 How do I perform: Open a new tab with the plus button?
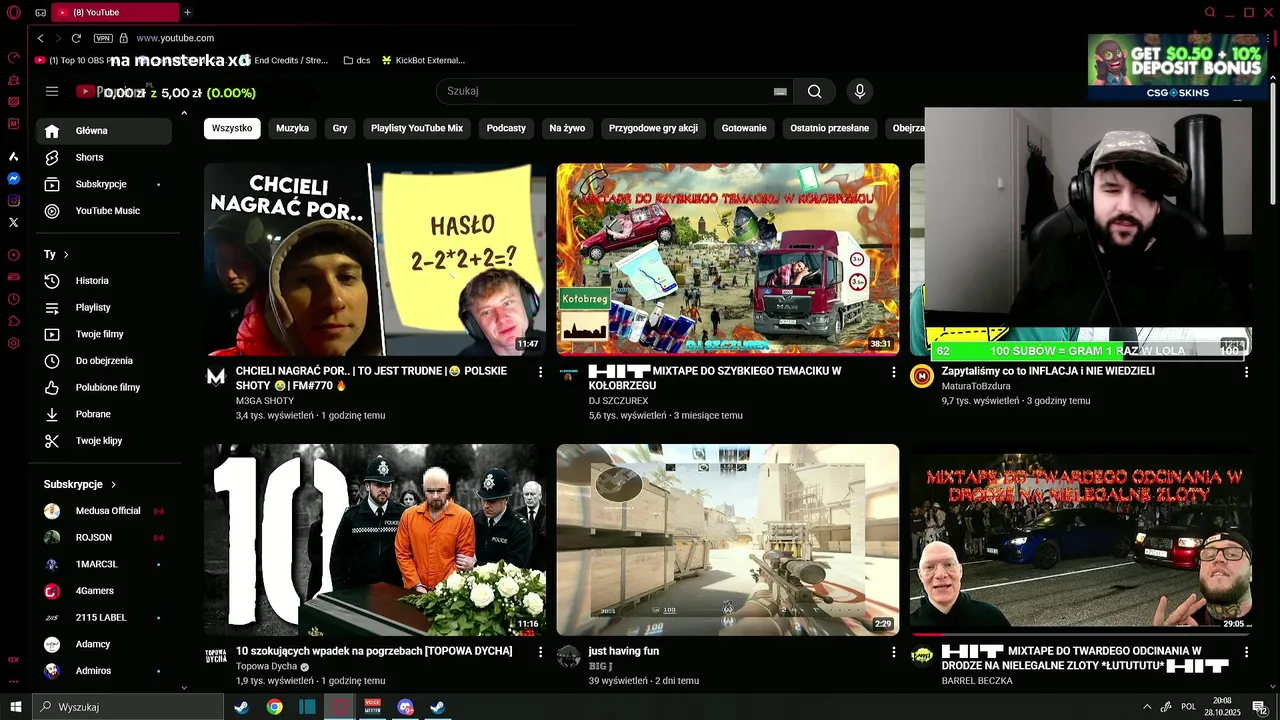coord(187,12)
